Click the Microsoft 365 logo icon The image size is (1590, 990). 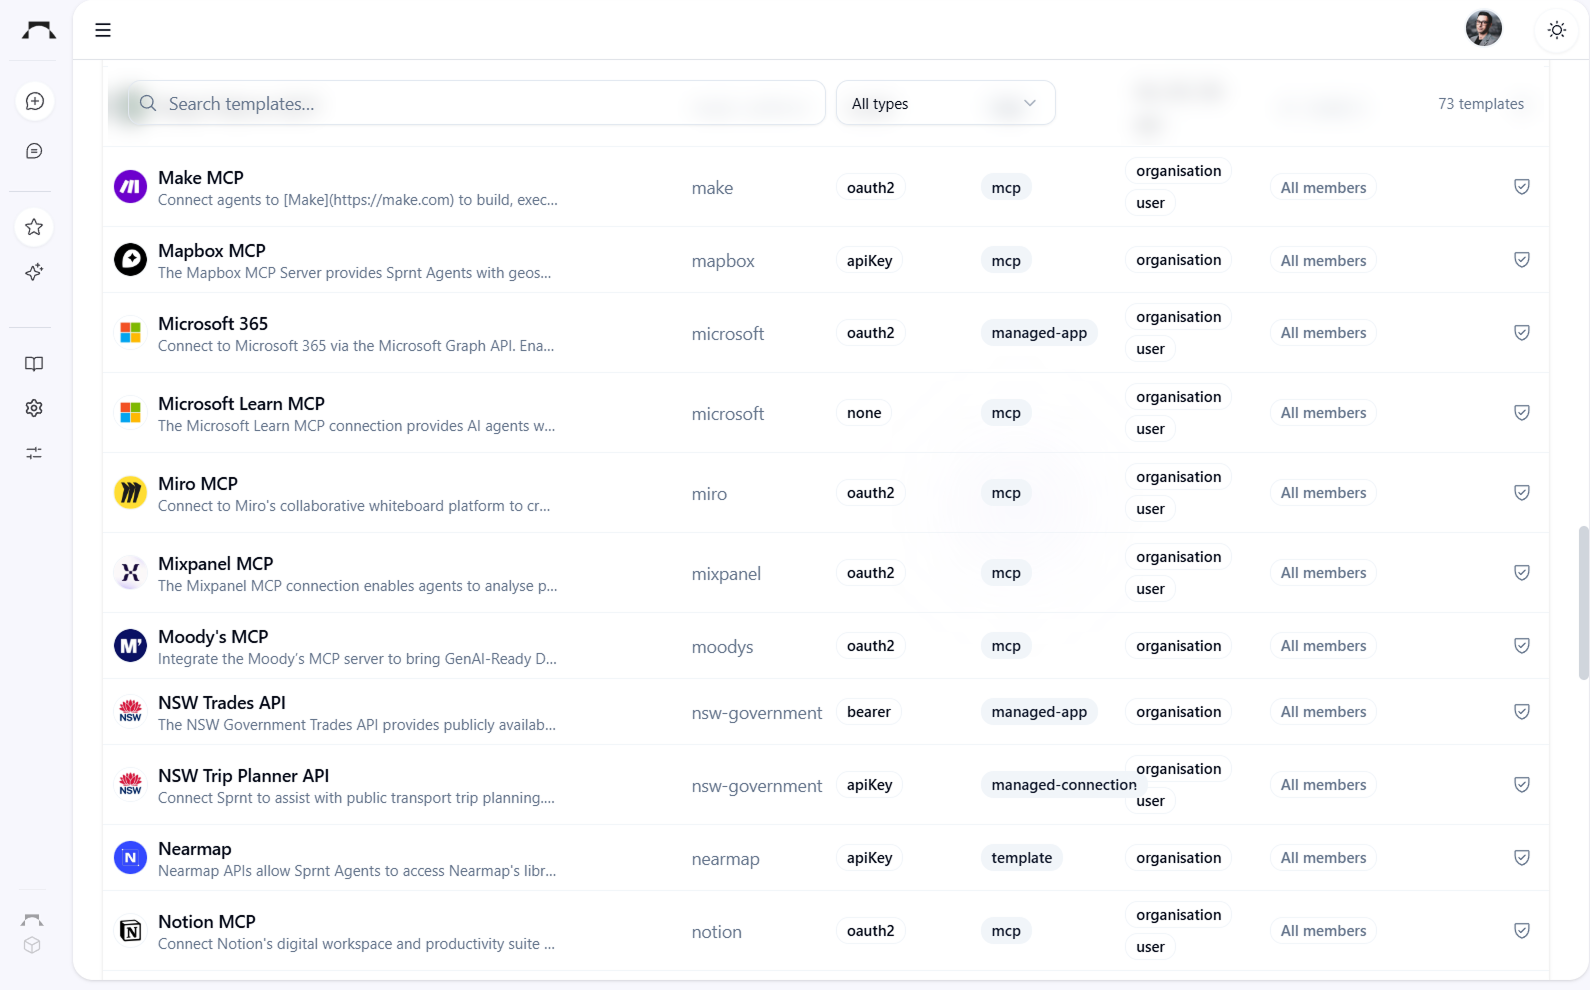pyautogui.click(x=130, y=333)
